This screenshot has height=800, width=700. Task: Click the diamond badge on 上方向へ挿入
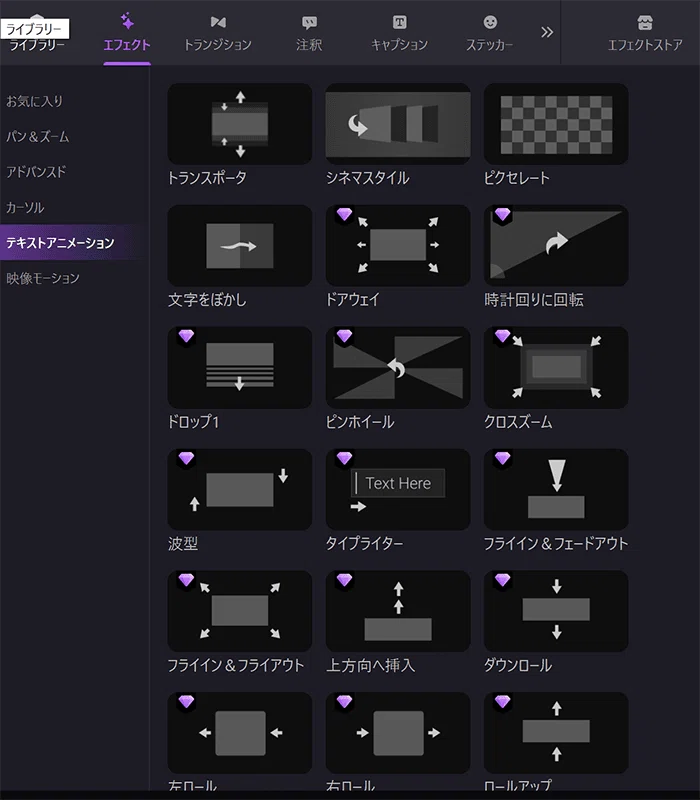click(344, 580)
